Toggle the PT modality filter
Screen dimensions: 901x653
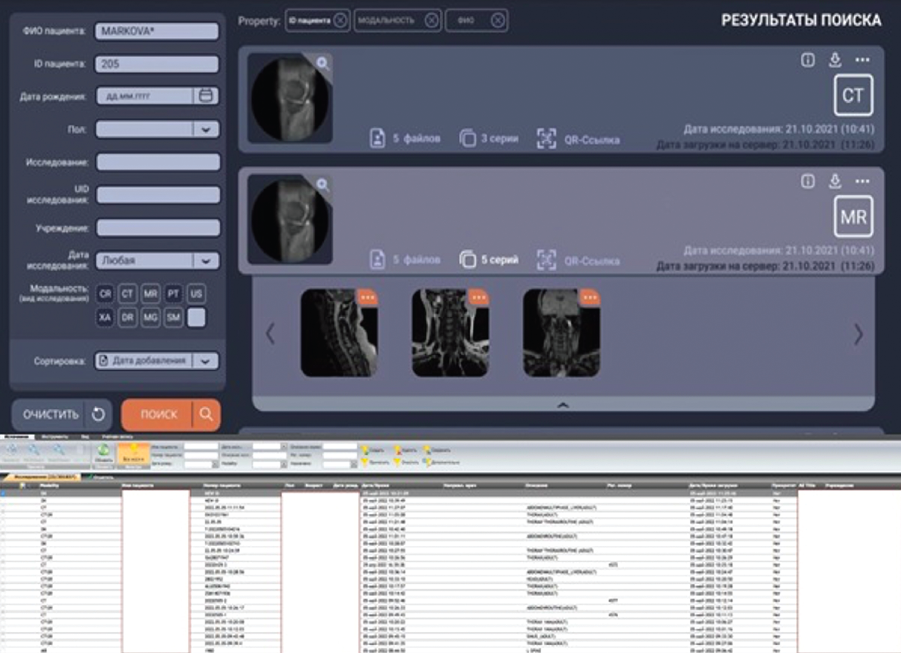[174, 294]
